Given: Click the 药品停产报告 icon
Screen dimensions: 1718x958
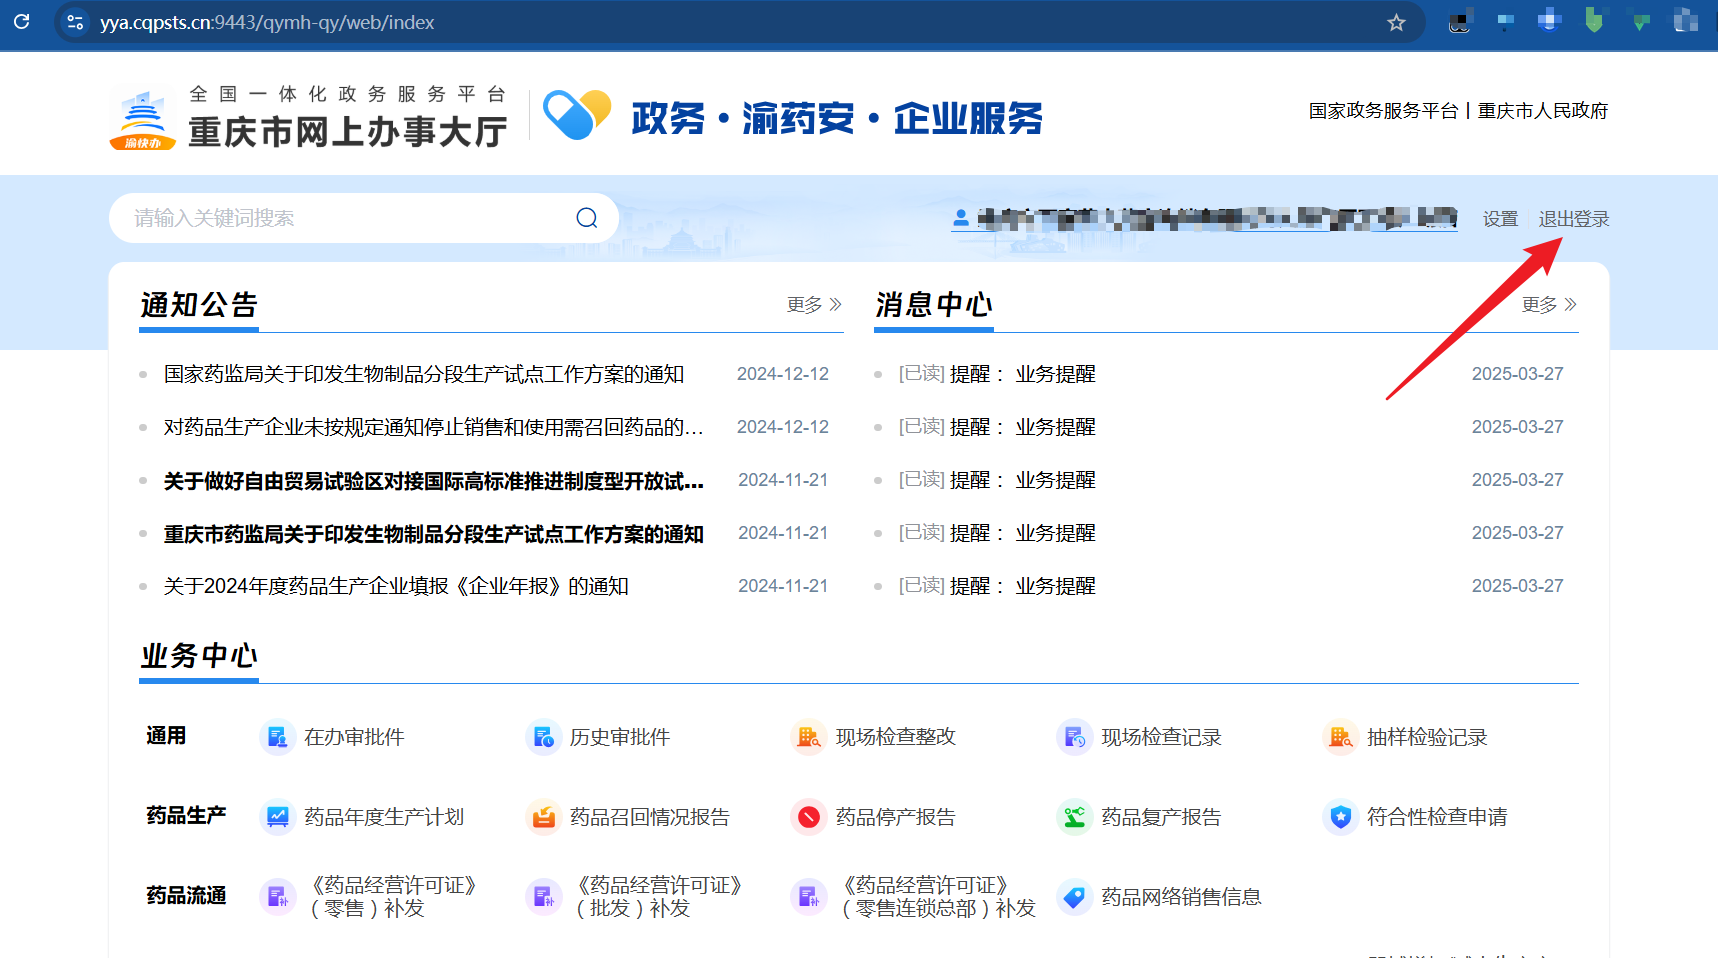Looking at the screenshot, I should pyautogui.click(x=808, y=817).
